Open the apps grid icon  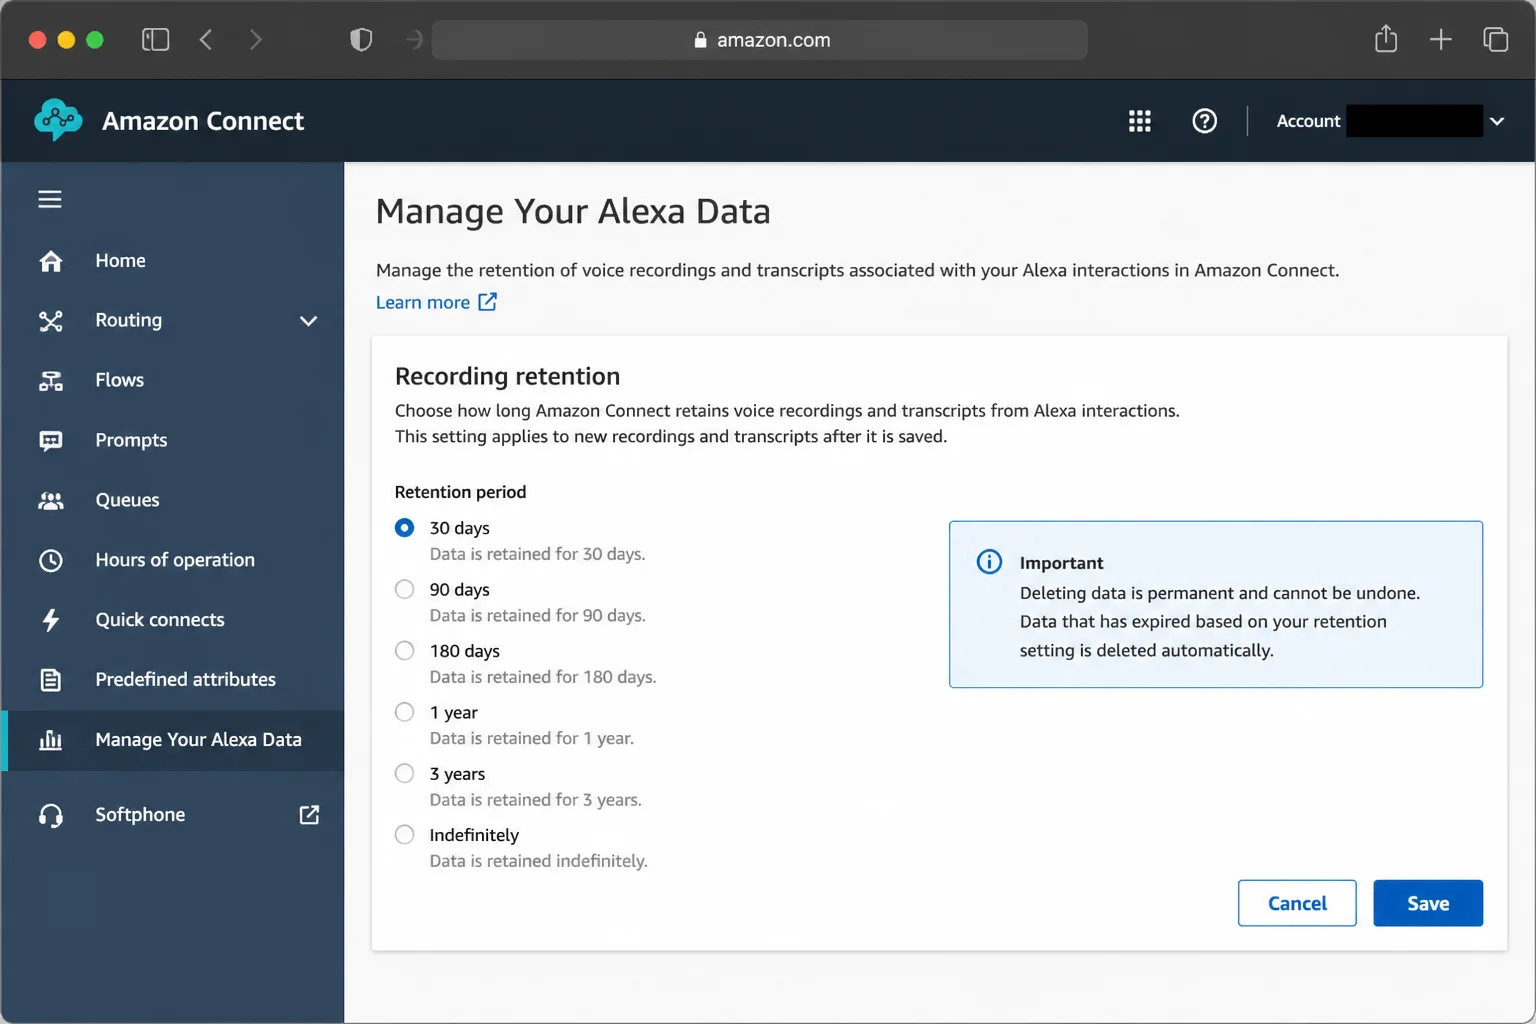point(1140,121)
